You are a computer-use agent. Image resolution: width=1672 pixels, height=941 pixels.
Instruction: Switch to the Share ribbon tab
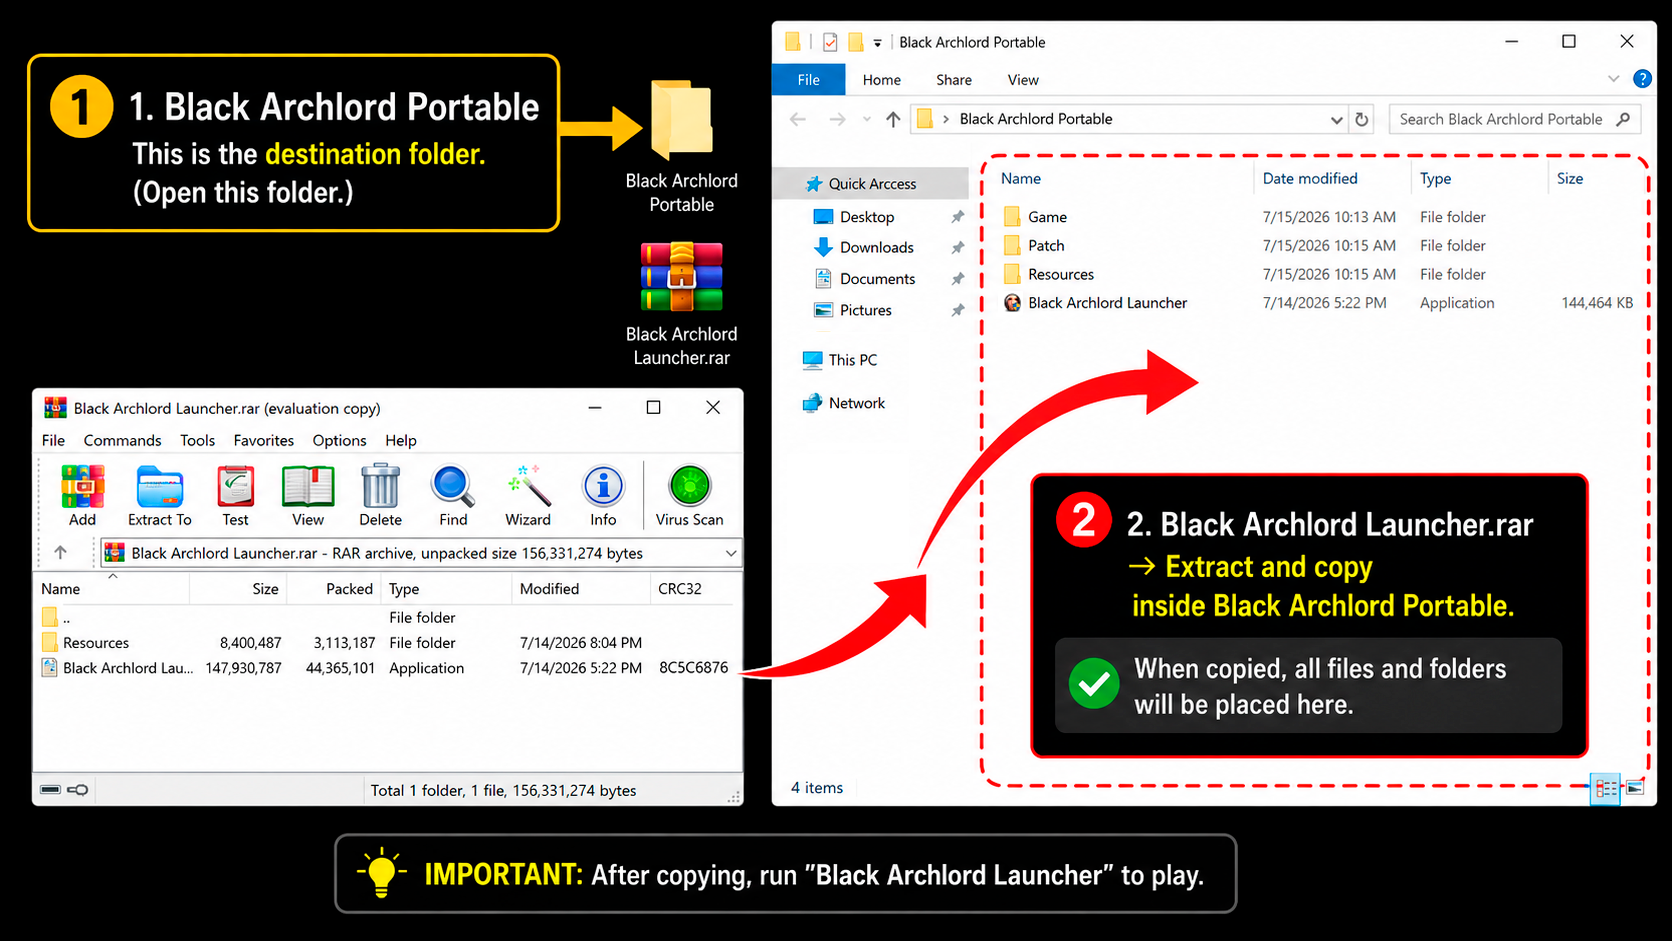click(x=954, y=80)
